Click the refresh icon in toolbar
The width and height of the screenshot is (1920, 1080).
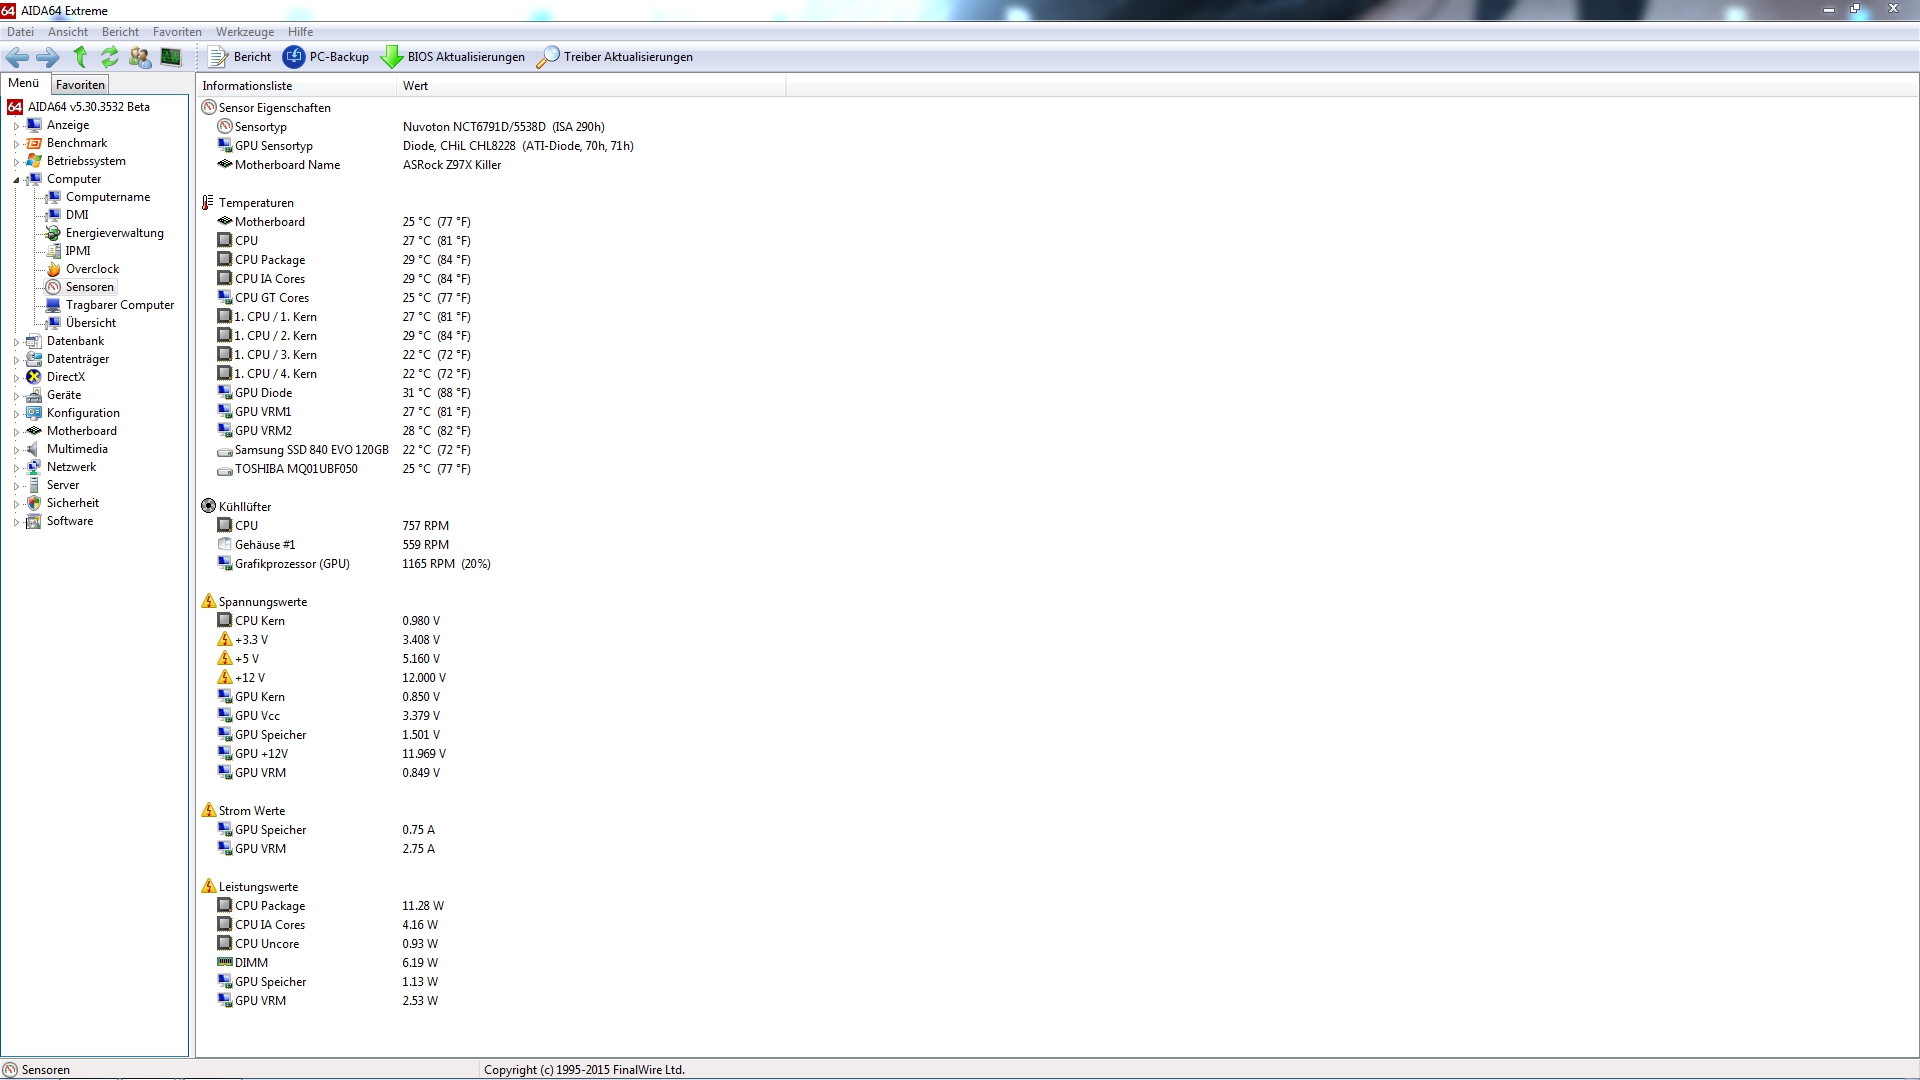(x=110, y=58)
